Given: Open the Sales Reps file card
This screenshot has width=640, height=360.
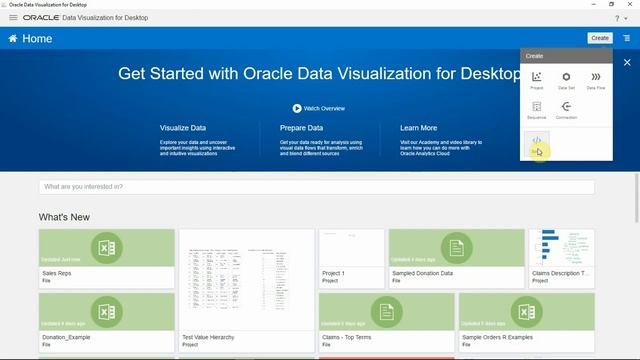Looking at the screenshot, I should pyautogui.click(x=107, y=259).
